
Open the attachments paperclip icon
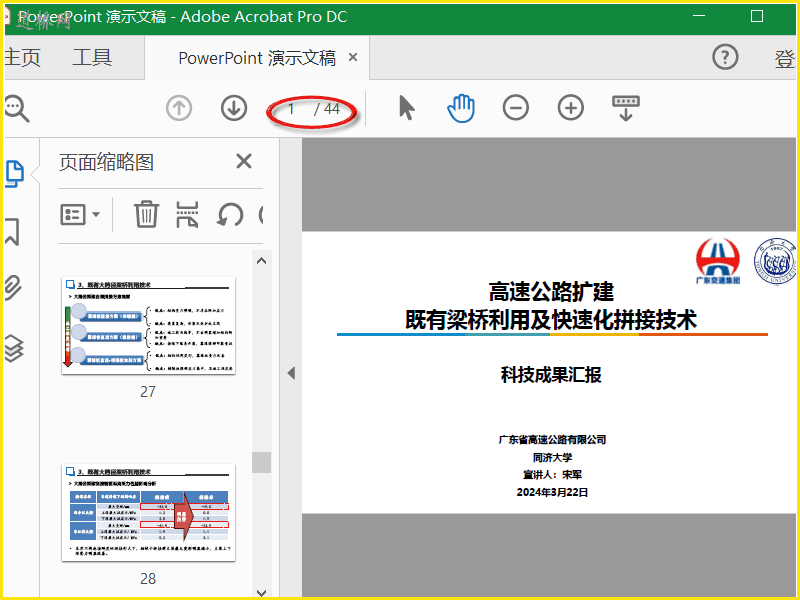click(x=13, y=287)
